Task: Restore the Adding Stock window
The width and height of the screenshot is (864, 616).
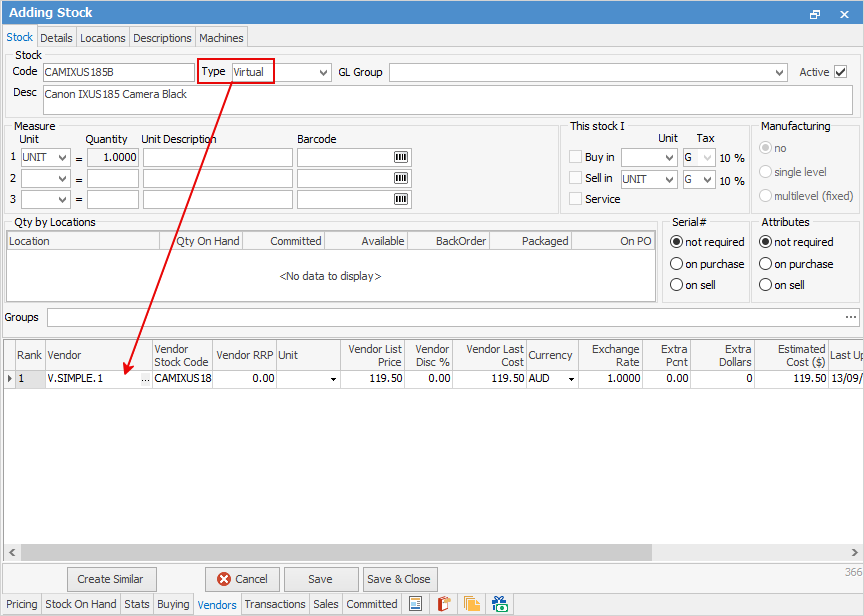Action: [814, 14]
